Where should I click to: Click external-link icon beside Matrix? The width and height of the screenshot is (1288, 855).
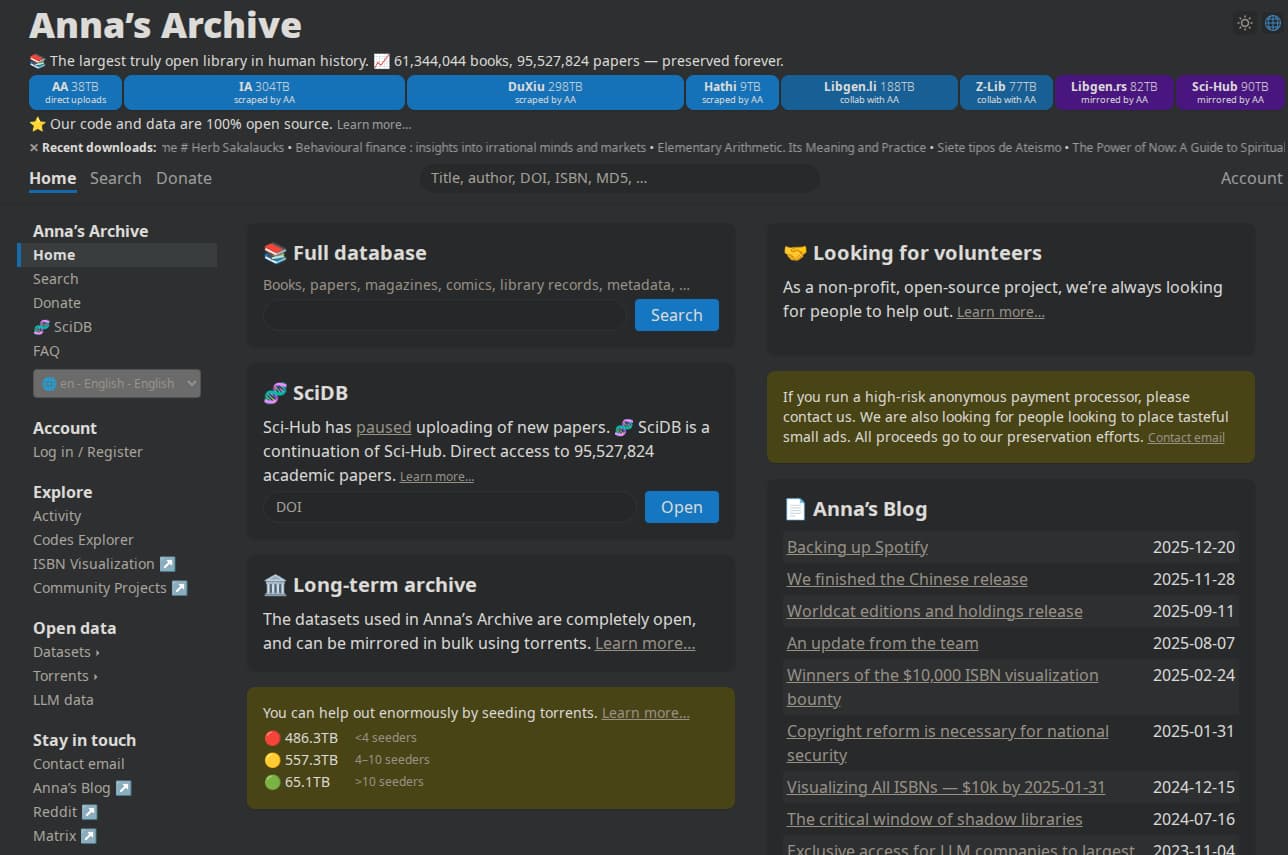click(88, 836)
